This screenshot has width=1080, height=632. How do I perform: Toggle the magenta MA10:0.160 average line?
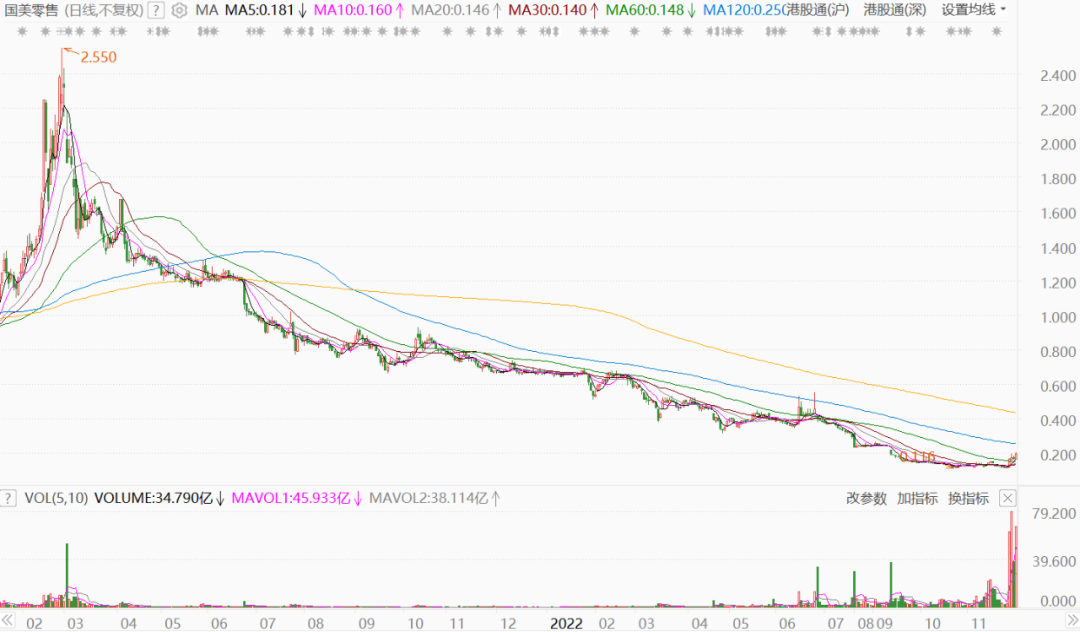point(353,10)
